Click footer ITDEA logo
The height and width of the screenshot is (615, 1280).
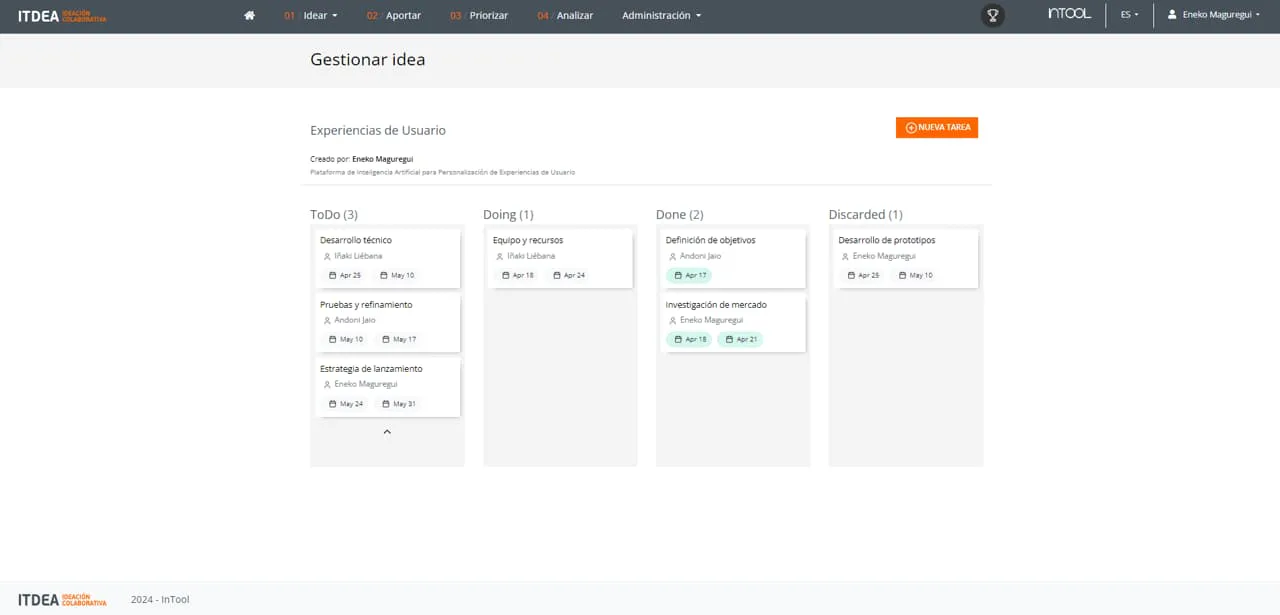pyautogui.click(x=62, y=600)
